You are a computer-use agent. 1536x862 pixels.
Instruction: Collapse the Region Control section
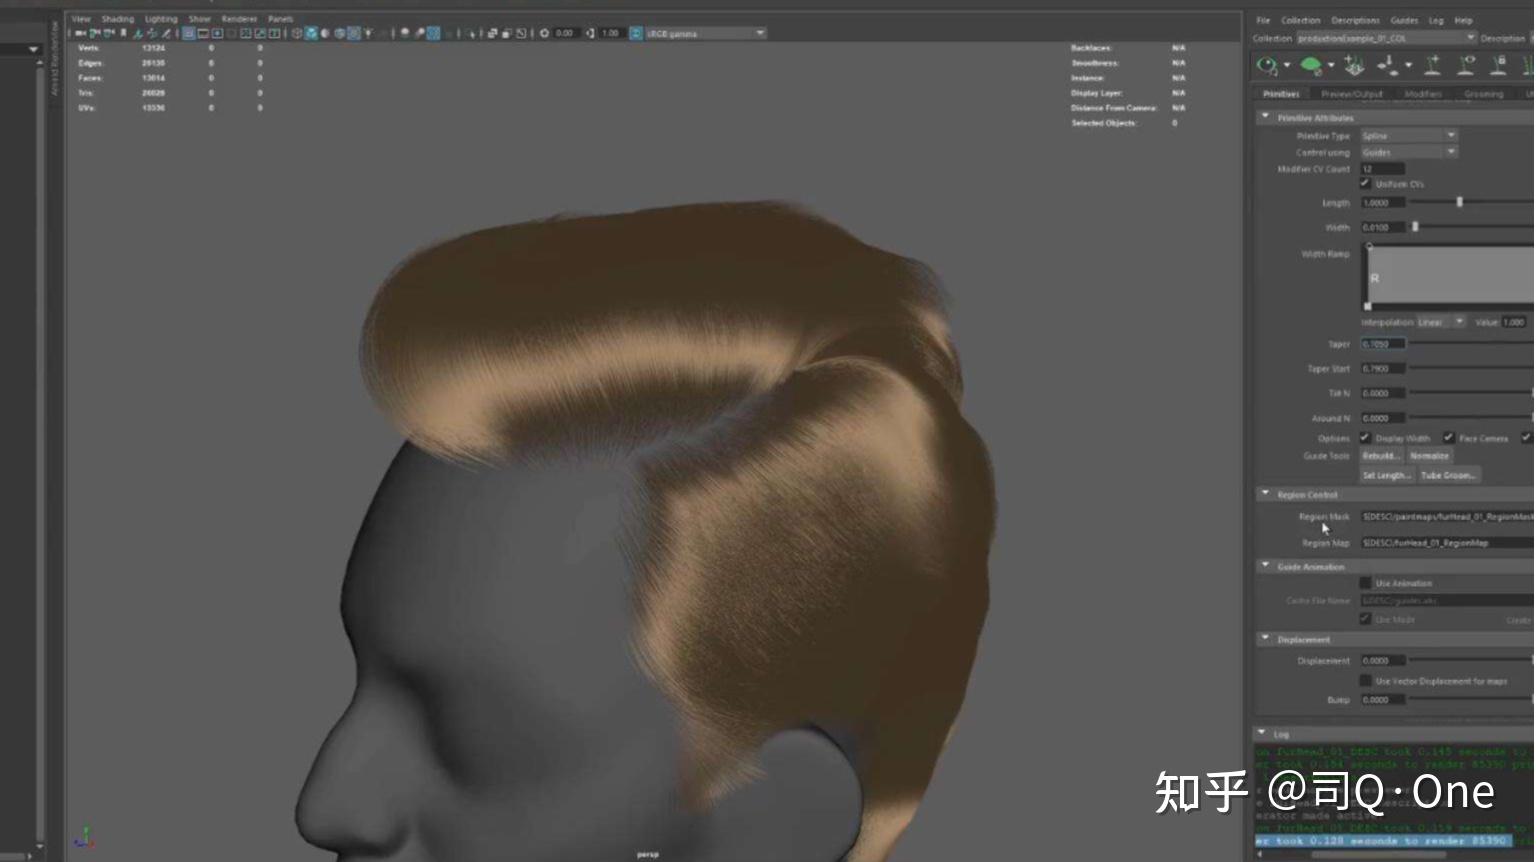coord(1265,494)
